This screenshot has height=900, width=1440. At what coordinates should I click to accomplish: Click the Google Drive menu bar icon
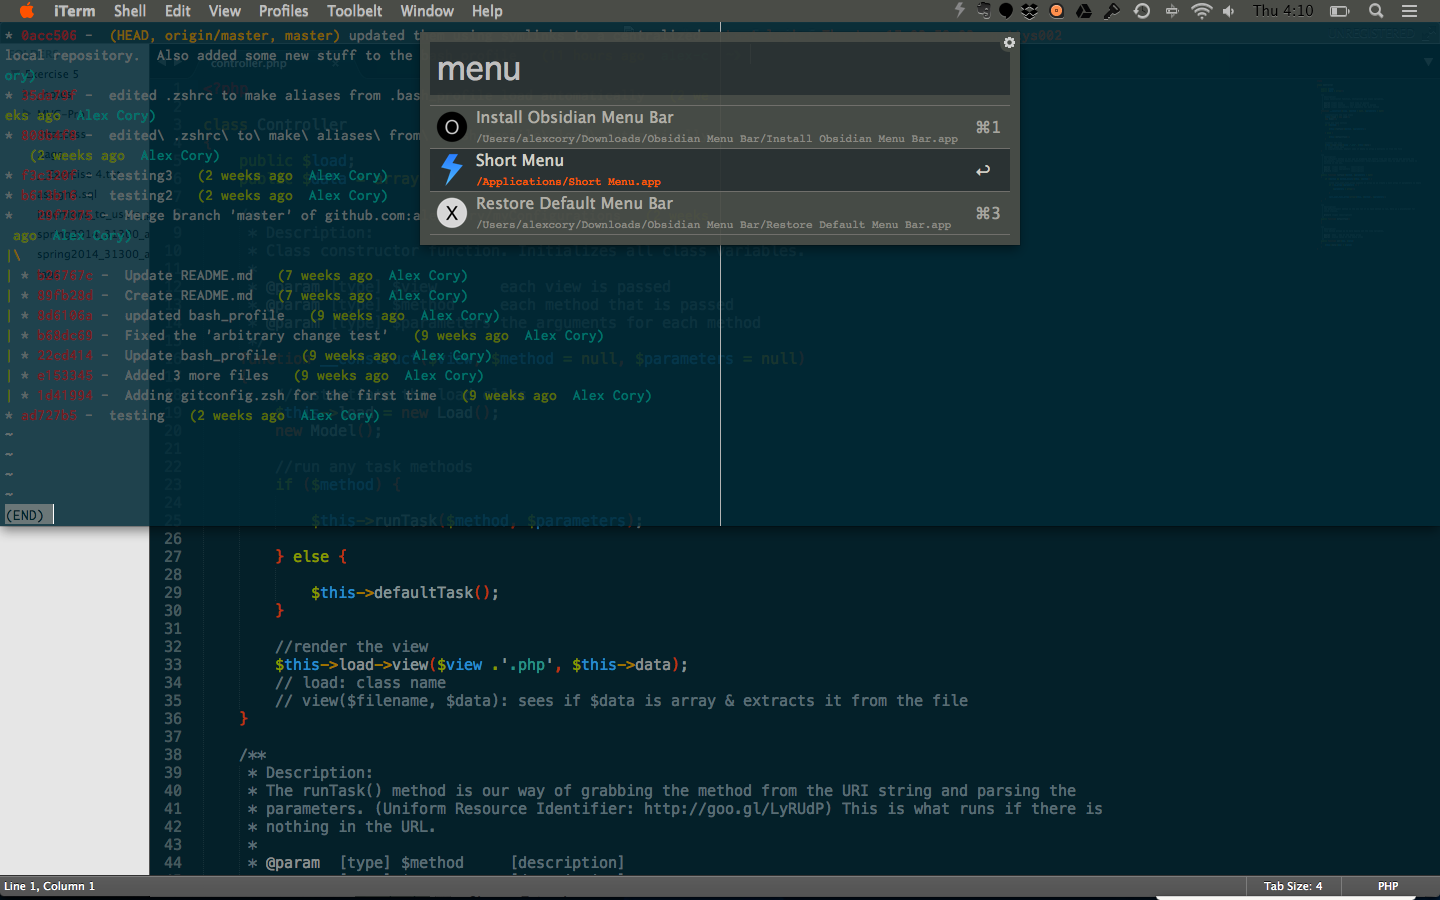point(1084,11)
